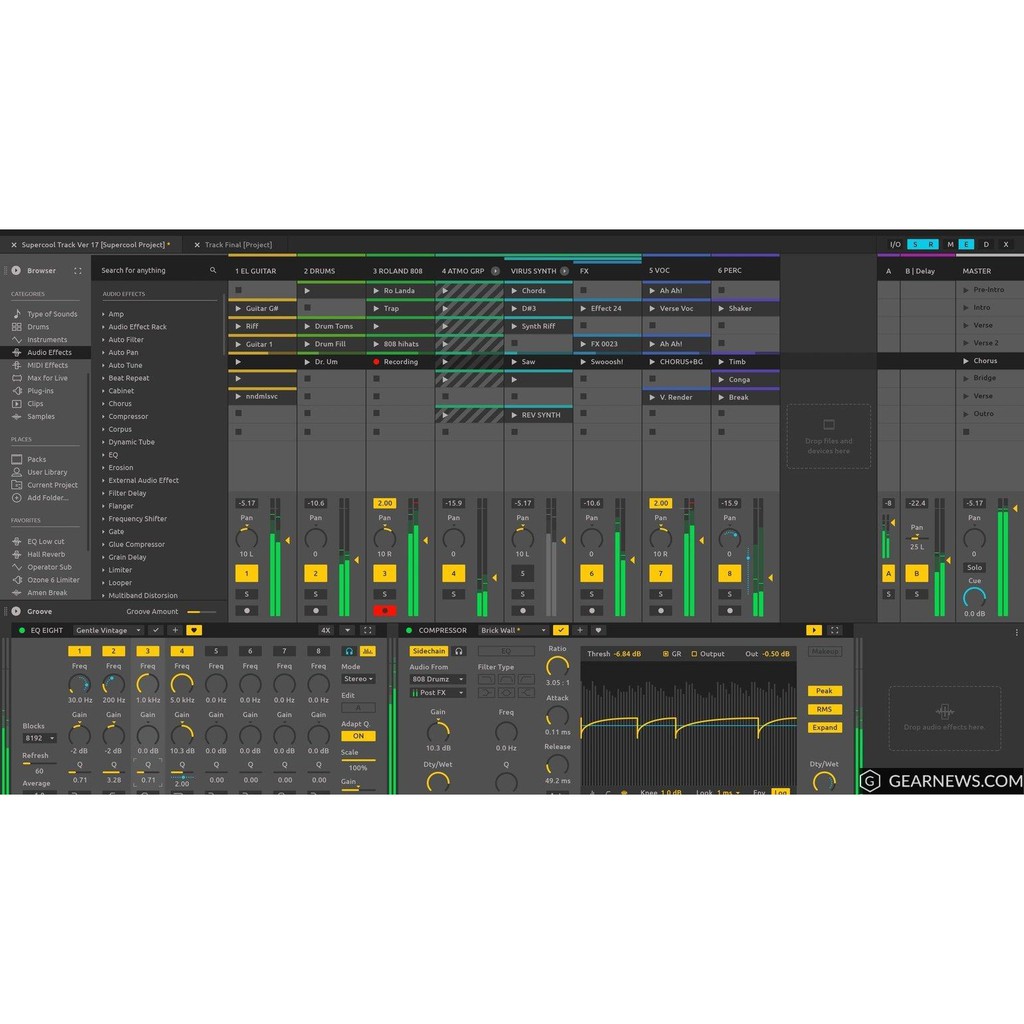Unfold the ATMO GRP group track arrow
This screenshot has height=1024, width=1024.
pyautogui.click(x=495, y=271)
